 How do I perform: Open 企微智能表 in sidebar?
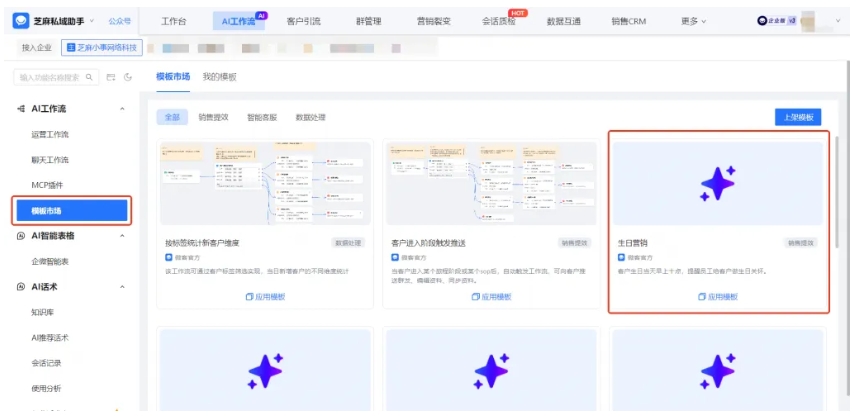tap(50, 261)
